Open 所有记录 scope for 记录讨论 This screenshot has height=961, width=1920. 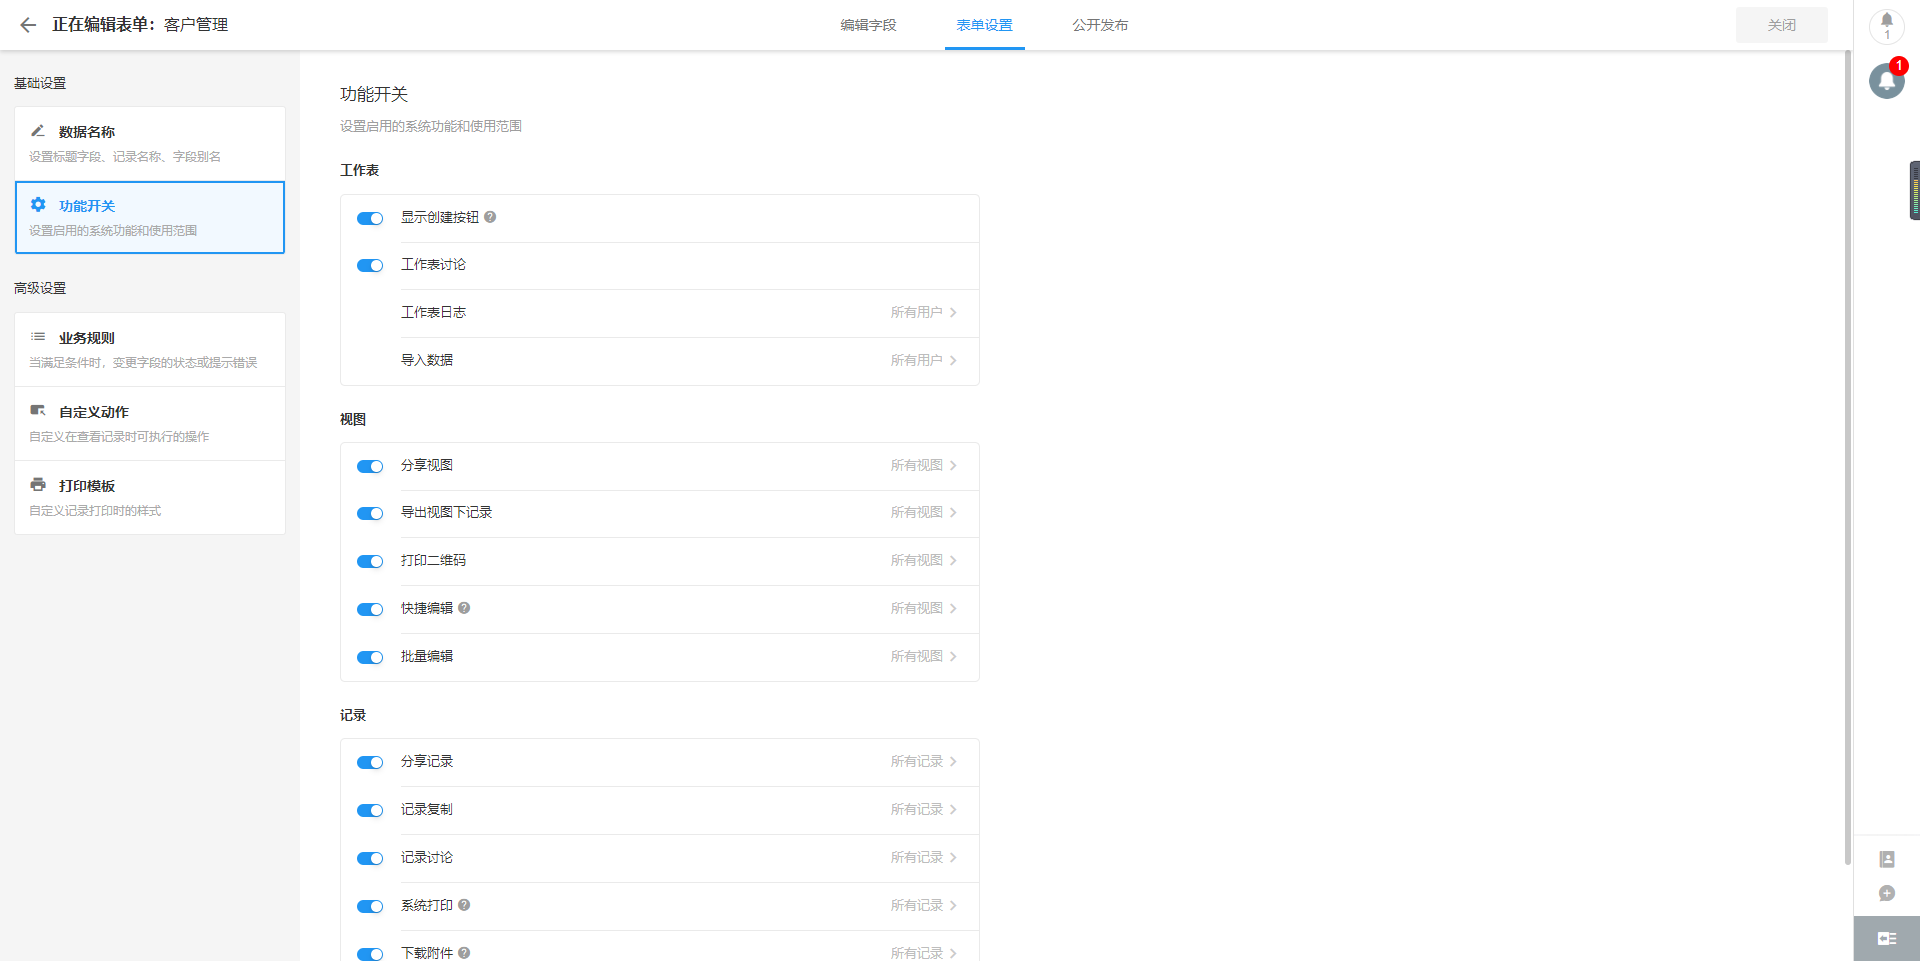[924, 857]
